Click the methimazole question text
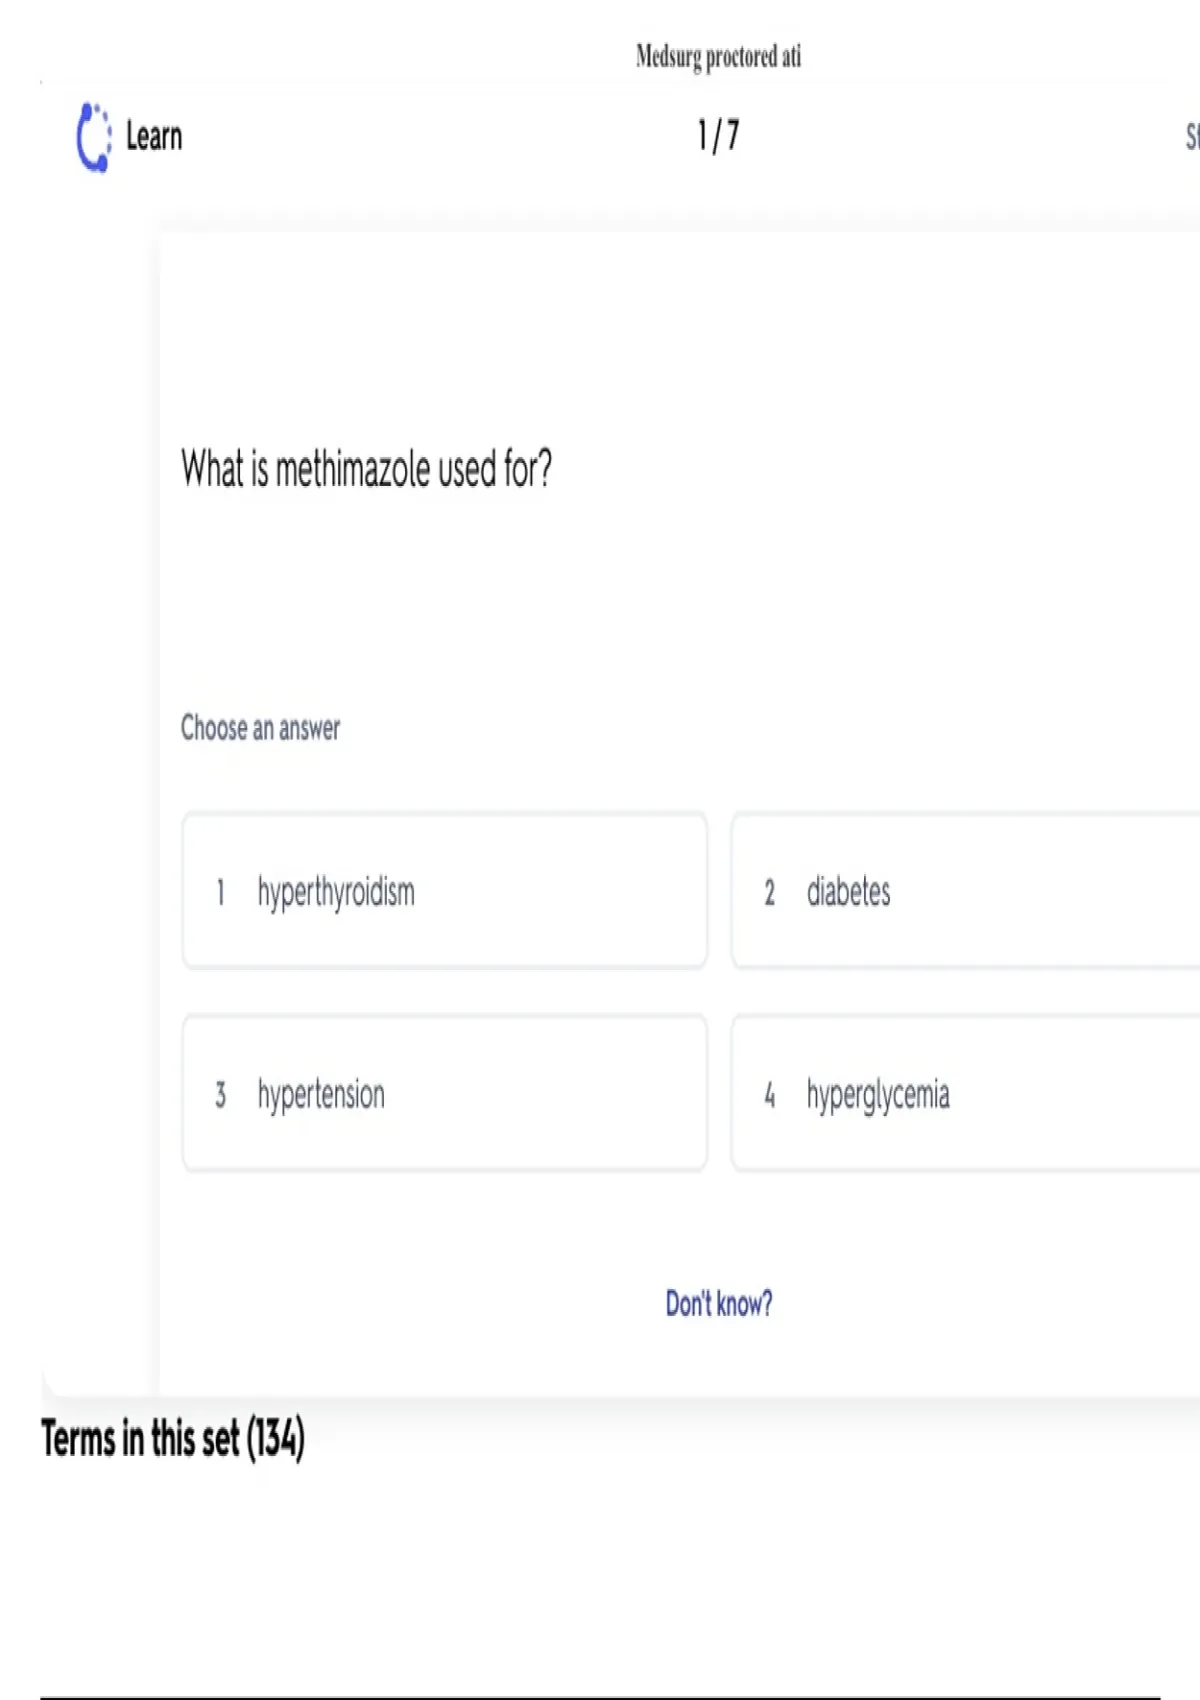This screenshot has width=1200, height=1700. (x=366, y=469)
